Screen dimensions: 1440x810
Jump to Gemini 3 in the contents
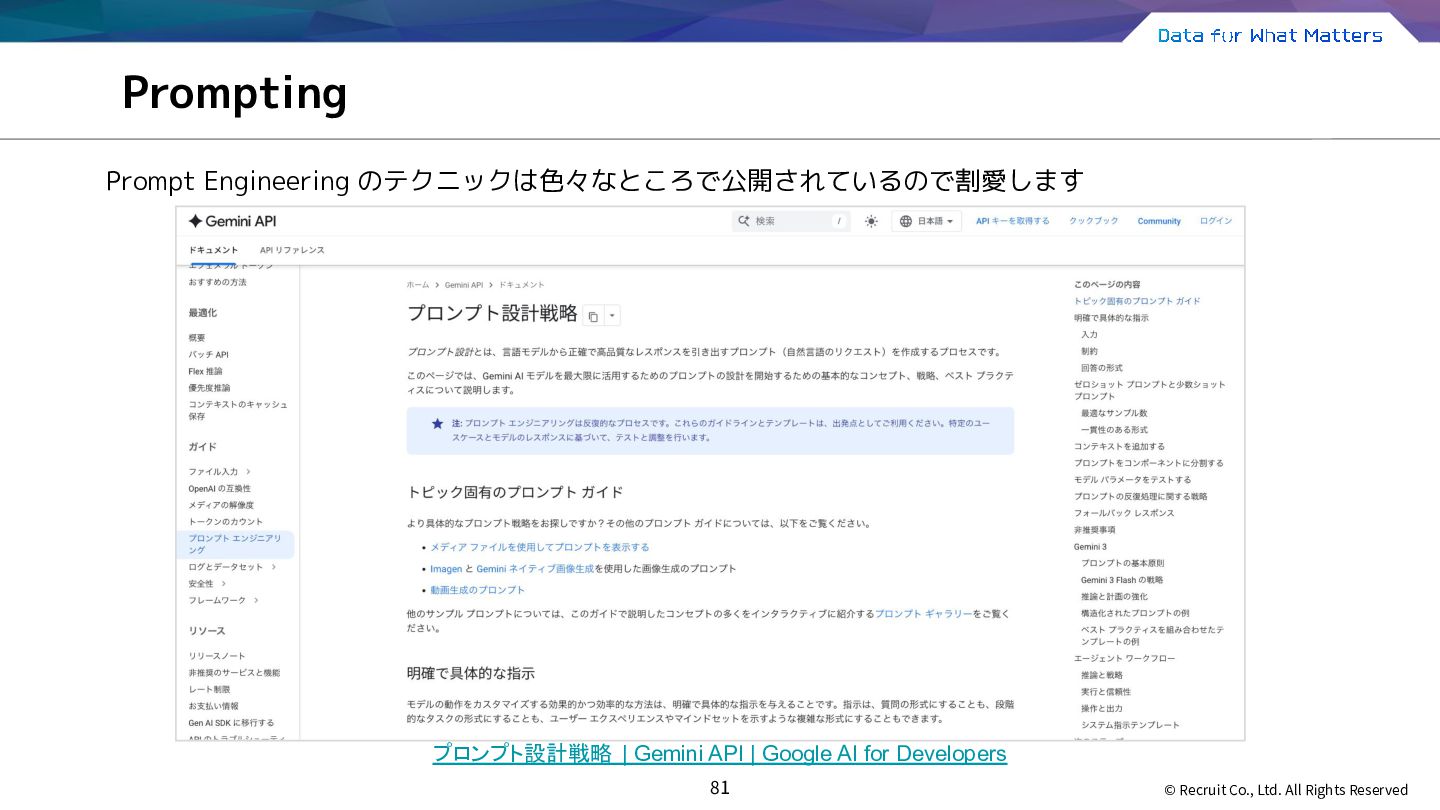[x=1090, y=547]
